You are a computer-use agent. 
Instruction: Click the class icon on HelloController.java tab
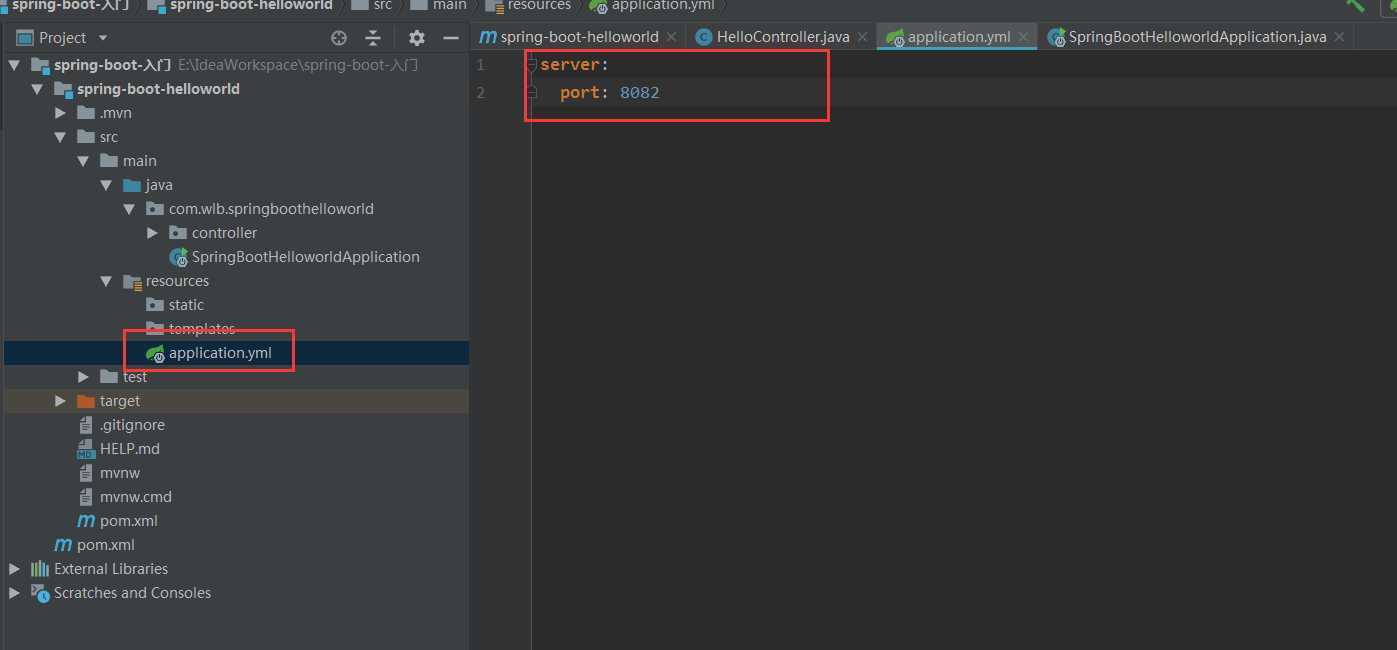tap(703, 37)
